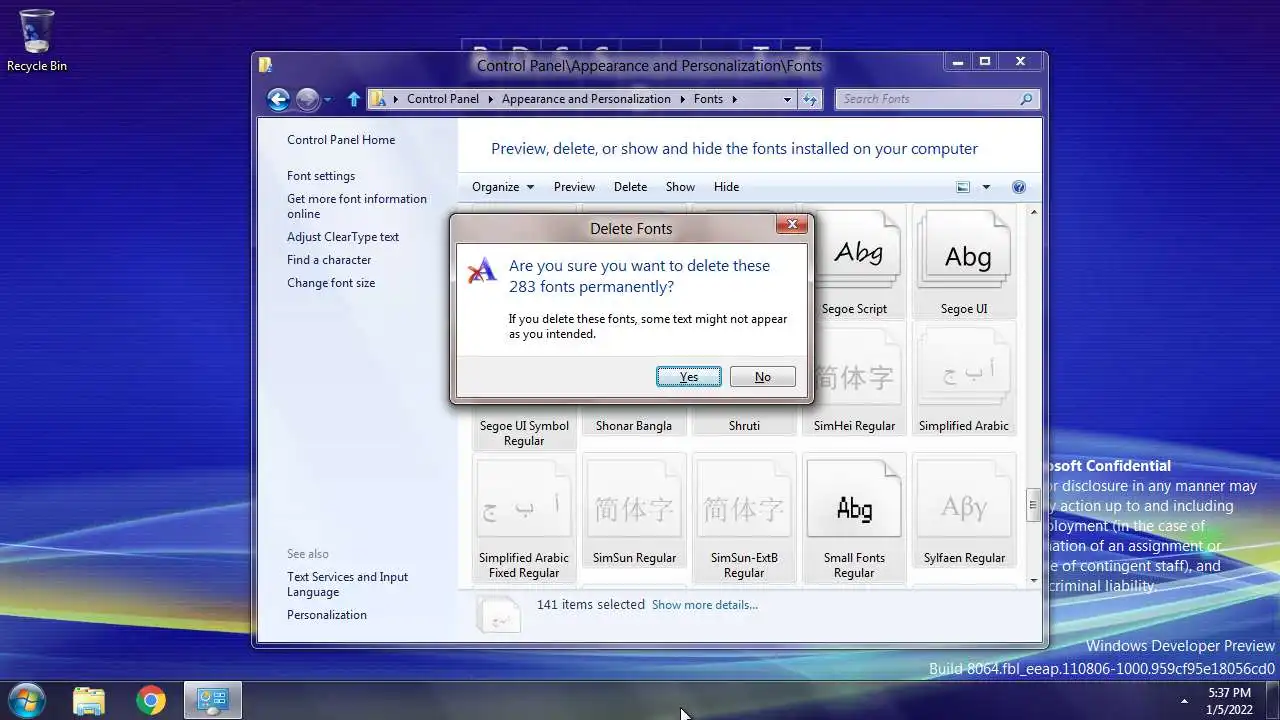1280x720 pixels.
Task: Click Control Panel breadcrumb in address bar
Action: (443, 99)
